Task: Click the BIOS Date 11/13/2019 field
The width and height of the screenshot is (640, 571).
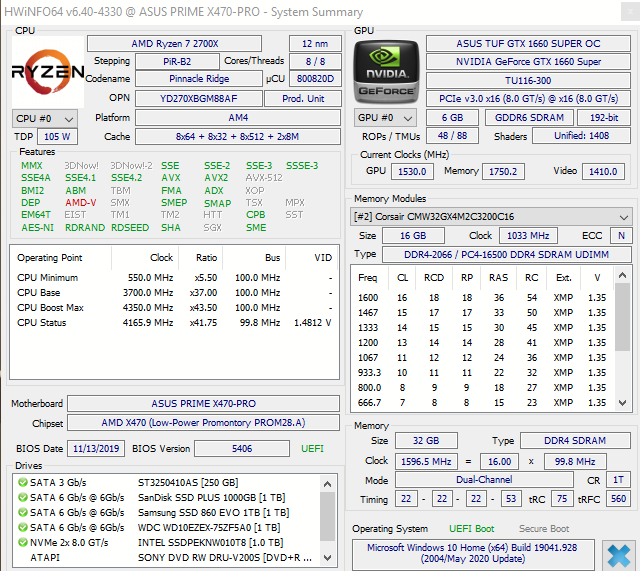Action: [x=96, y=449]
